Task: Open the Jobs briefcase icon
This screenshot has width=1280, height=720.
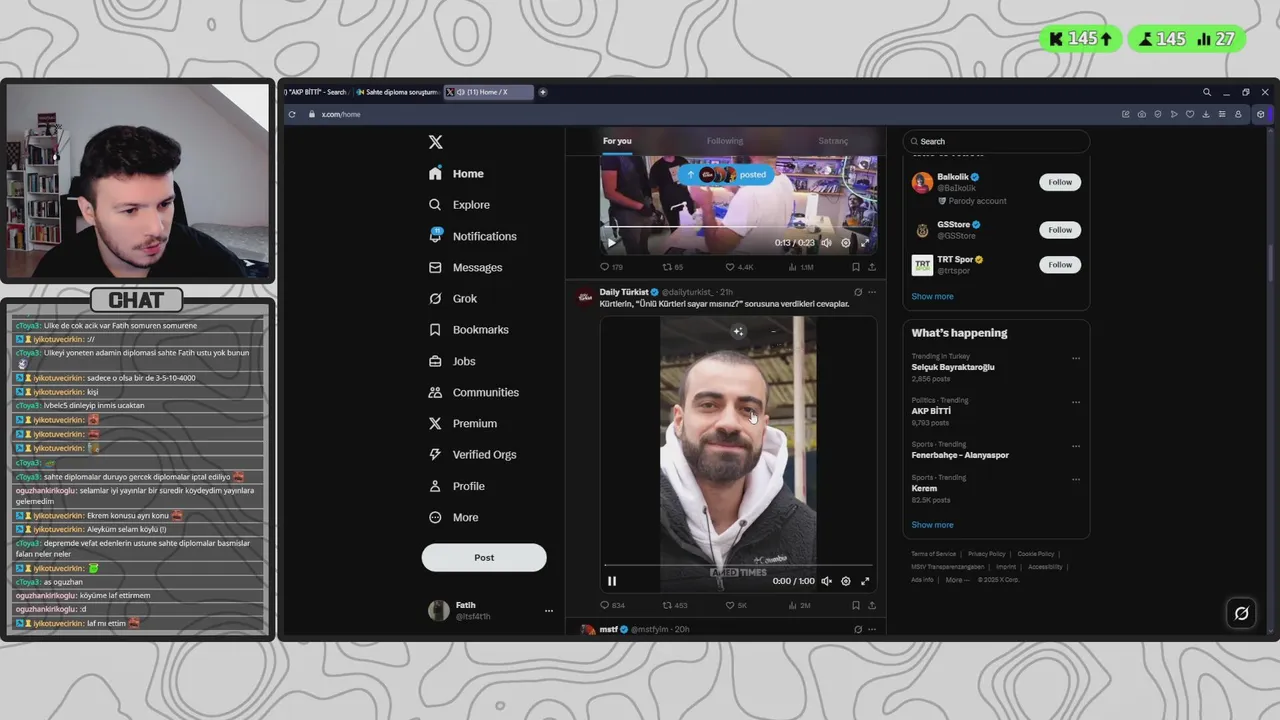Action: (435, 361)
